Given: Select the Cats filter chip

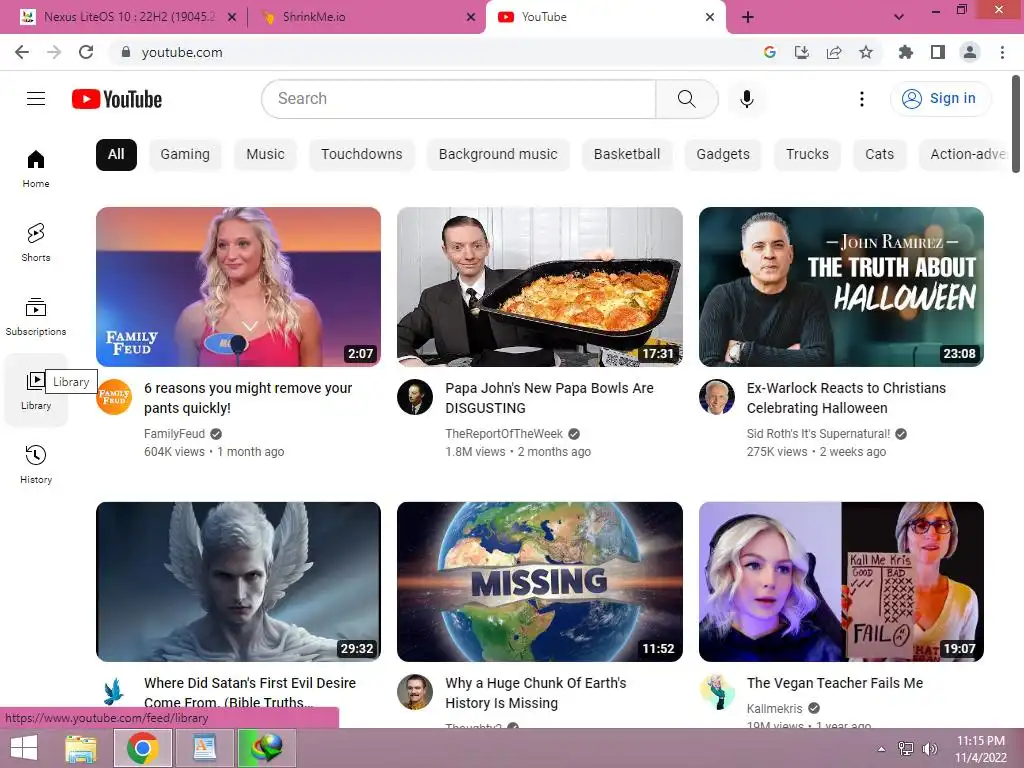Looking at the screenshot, I should pos(880,155).
